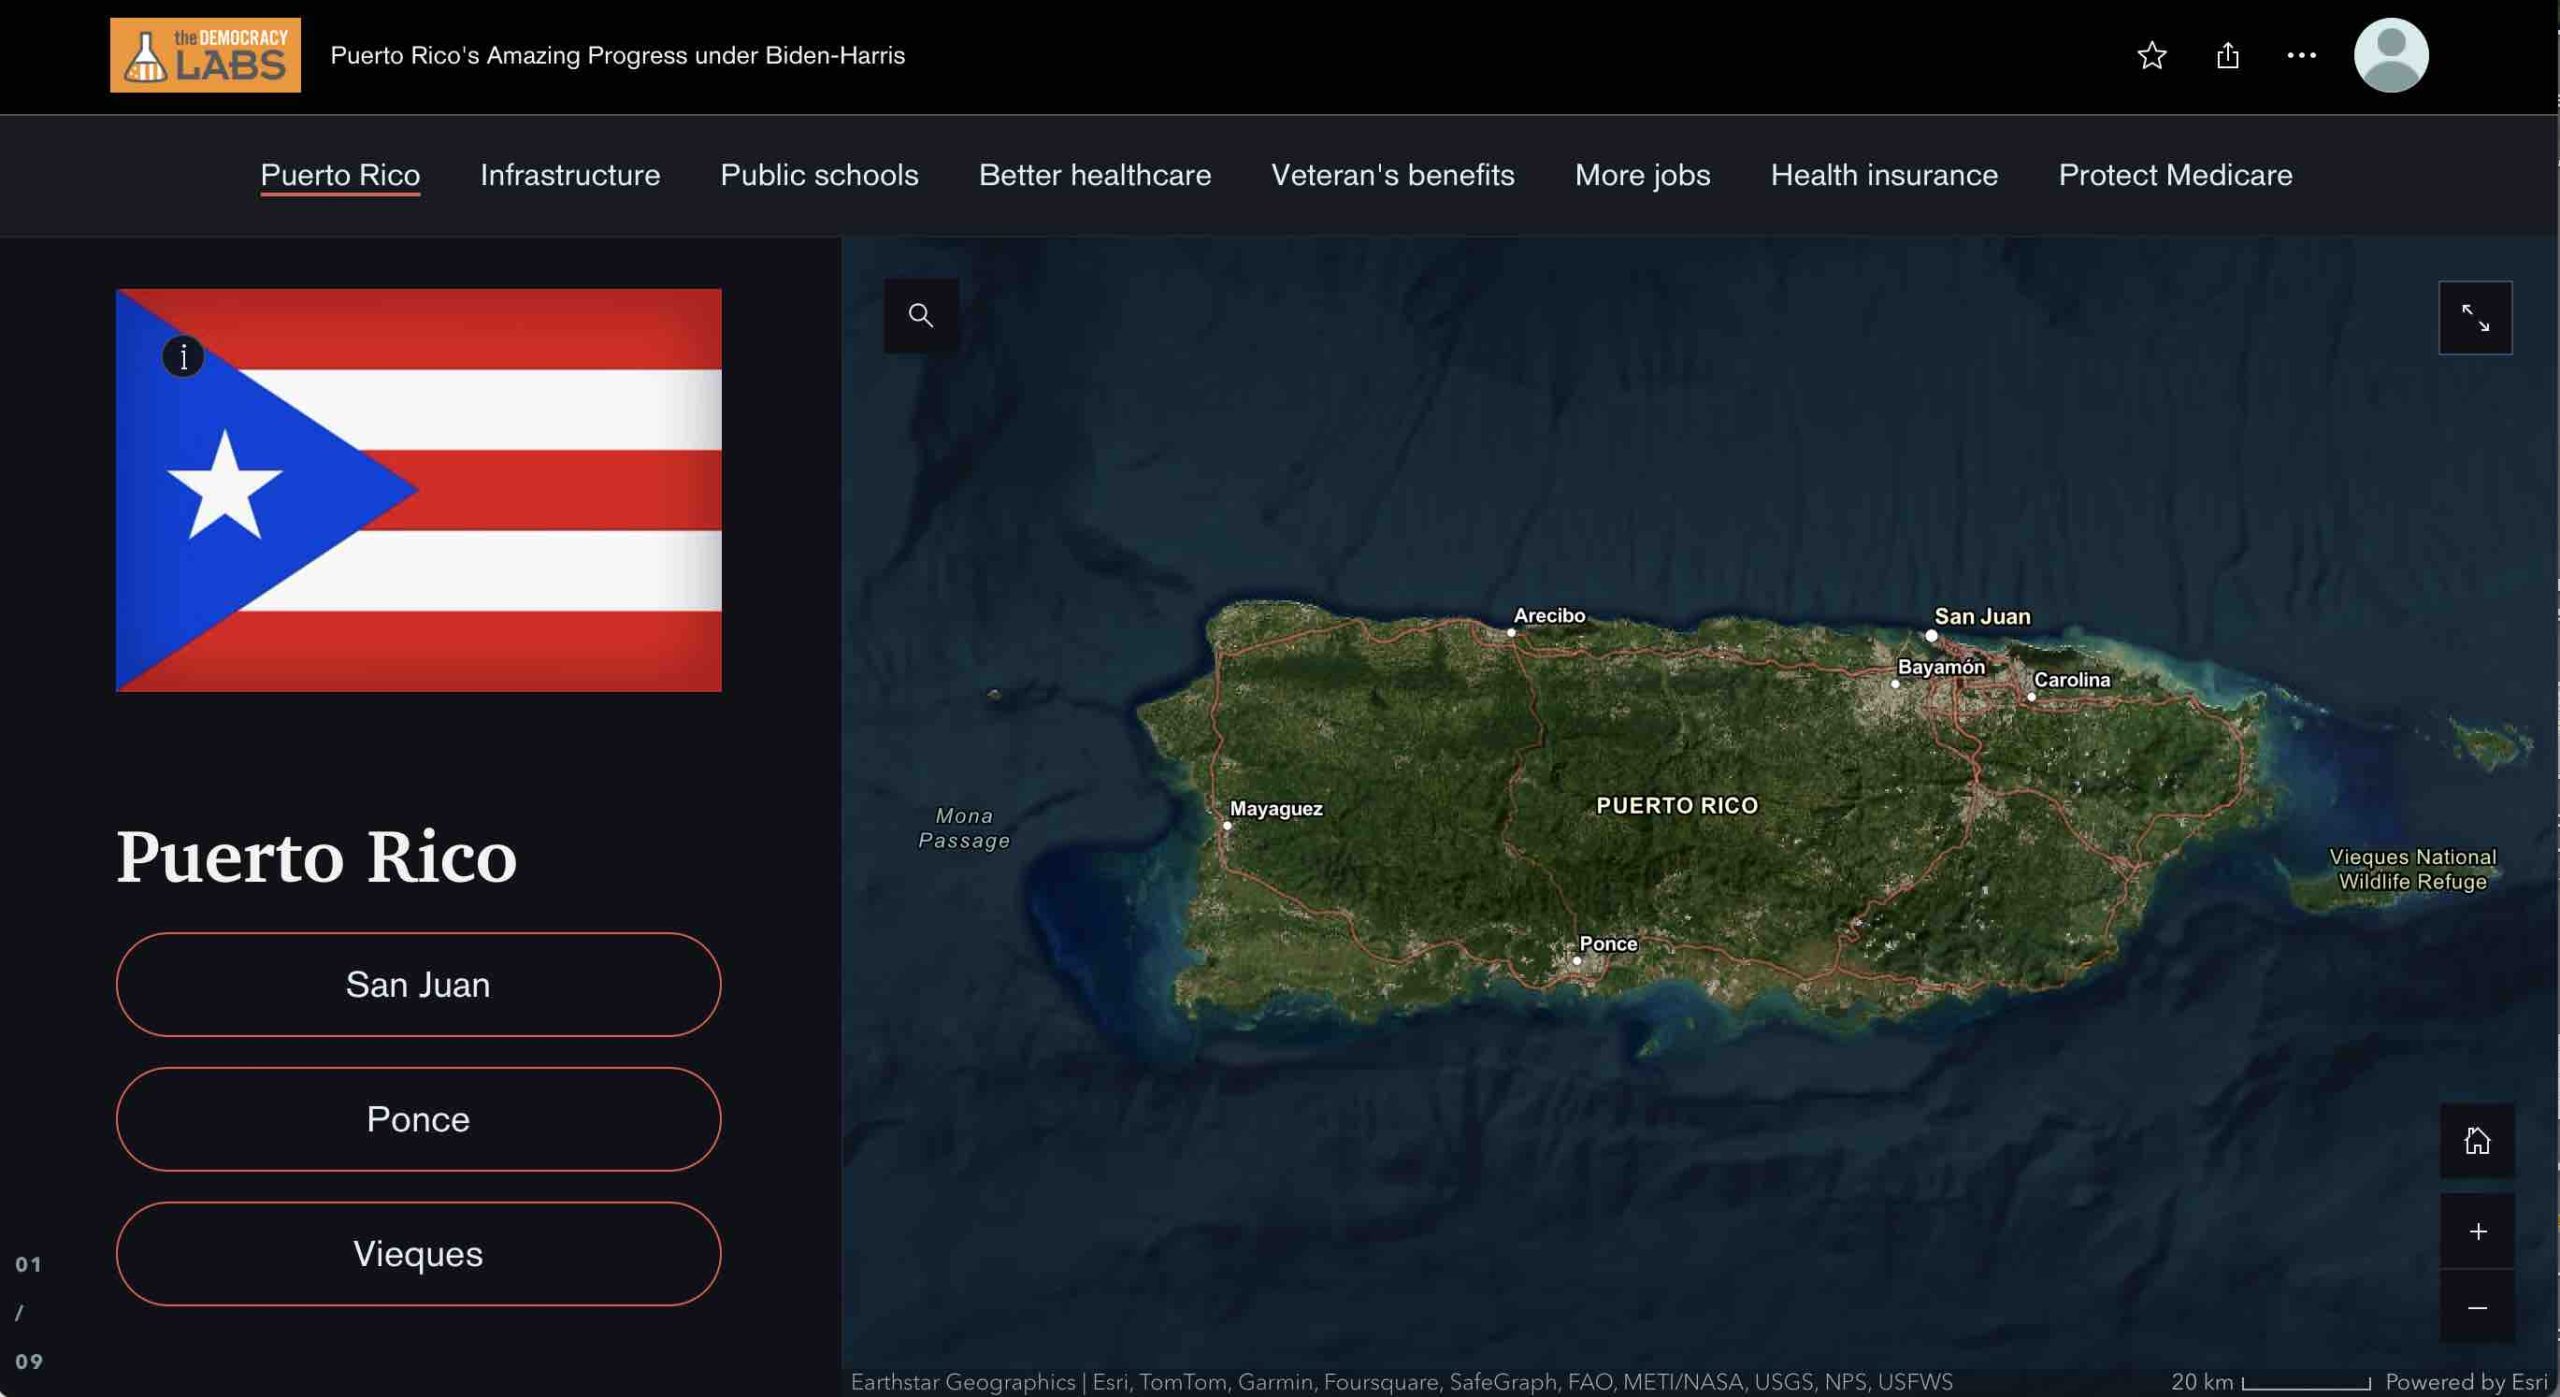Zoom in on the map
Viewport: 2560px width, 1397px height.
point(2476,1231)
